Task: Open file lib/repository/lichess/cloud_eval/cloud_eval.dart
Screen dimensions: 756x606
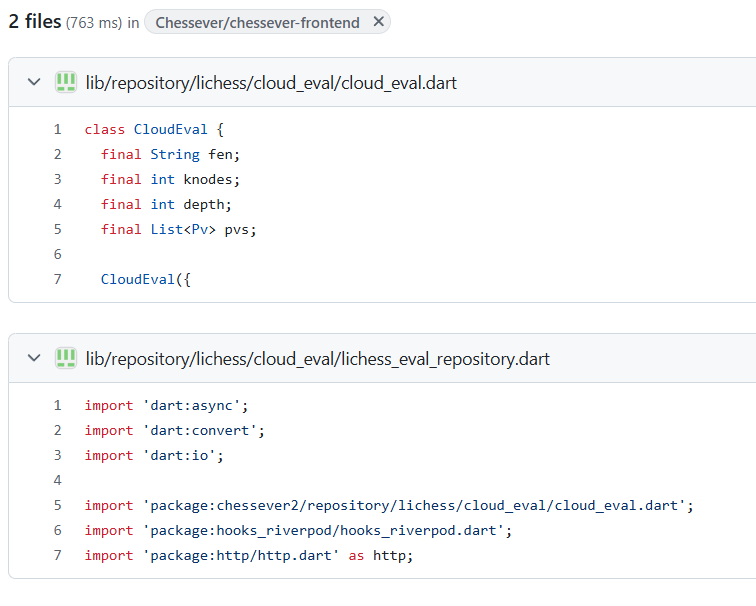Action: point(271,83)
